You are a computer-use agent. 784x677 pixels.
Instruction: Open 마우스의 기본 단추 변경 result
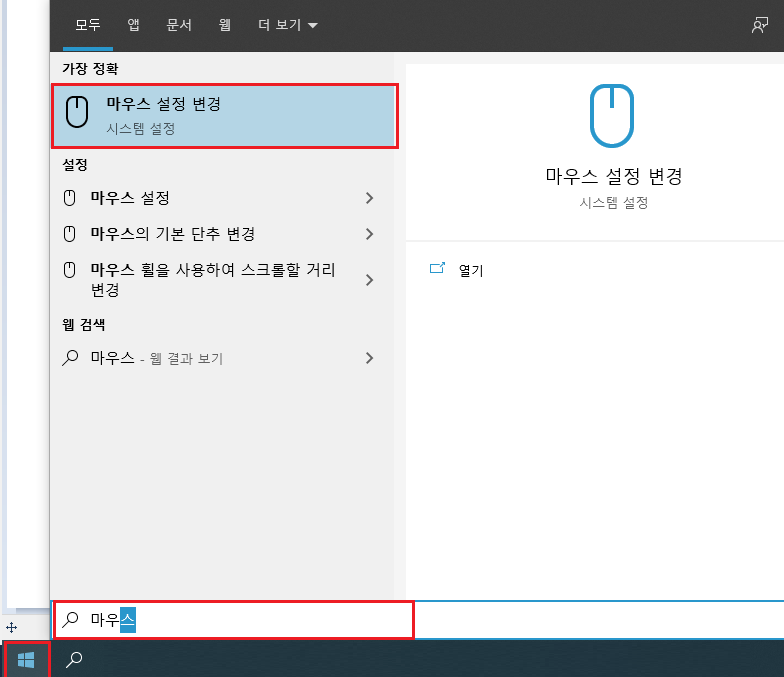tap(222, 234)
